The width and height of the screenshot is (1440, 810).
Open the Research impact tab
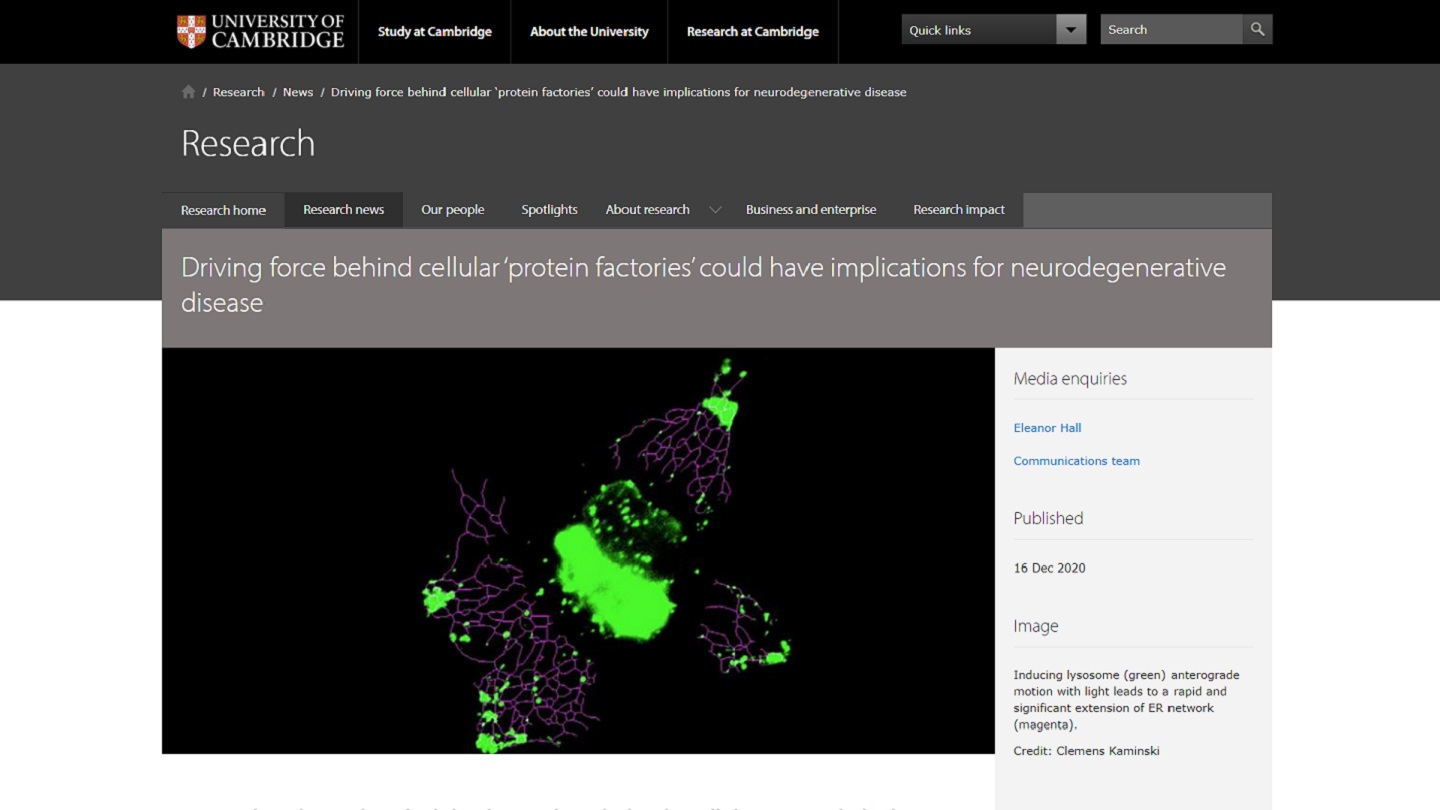(958, 210)
